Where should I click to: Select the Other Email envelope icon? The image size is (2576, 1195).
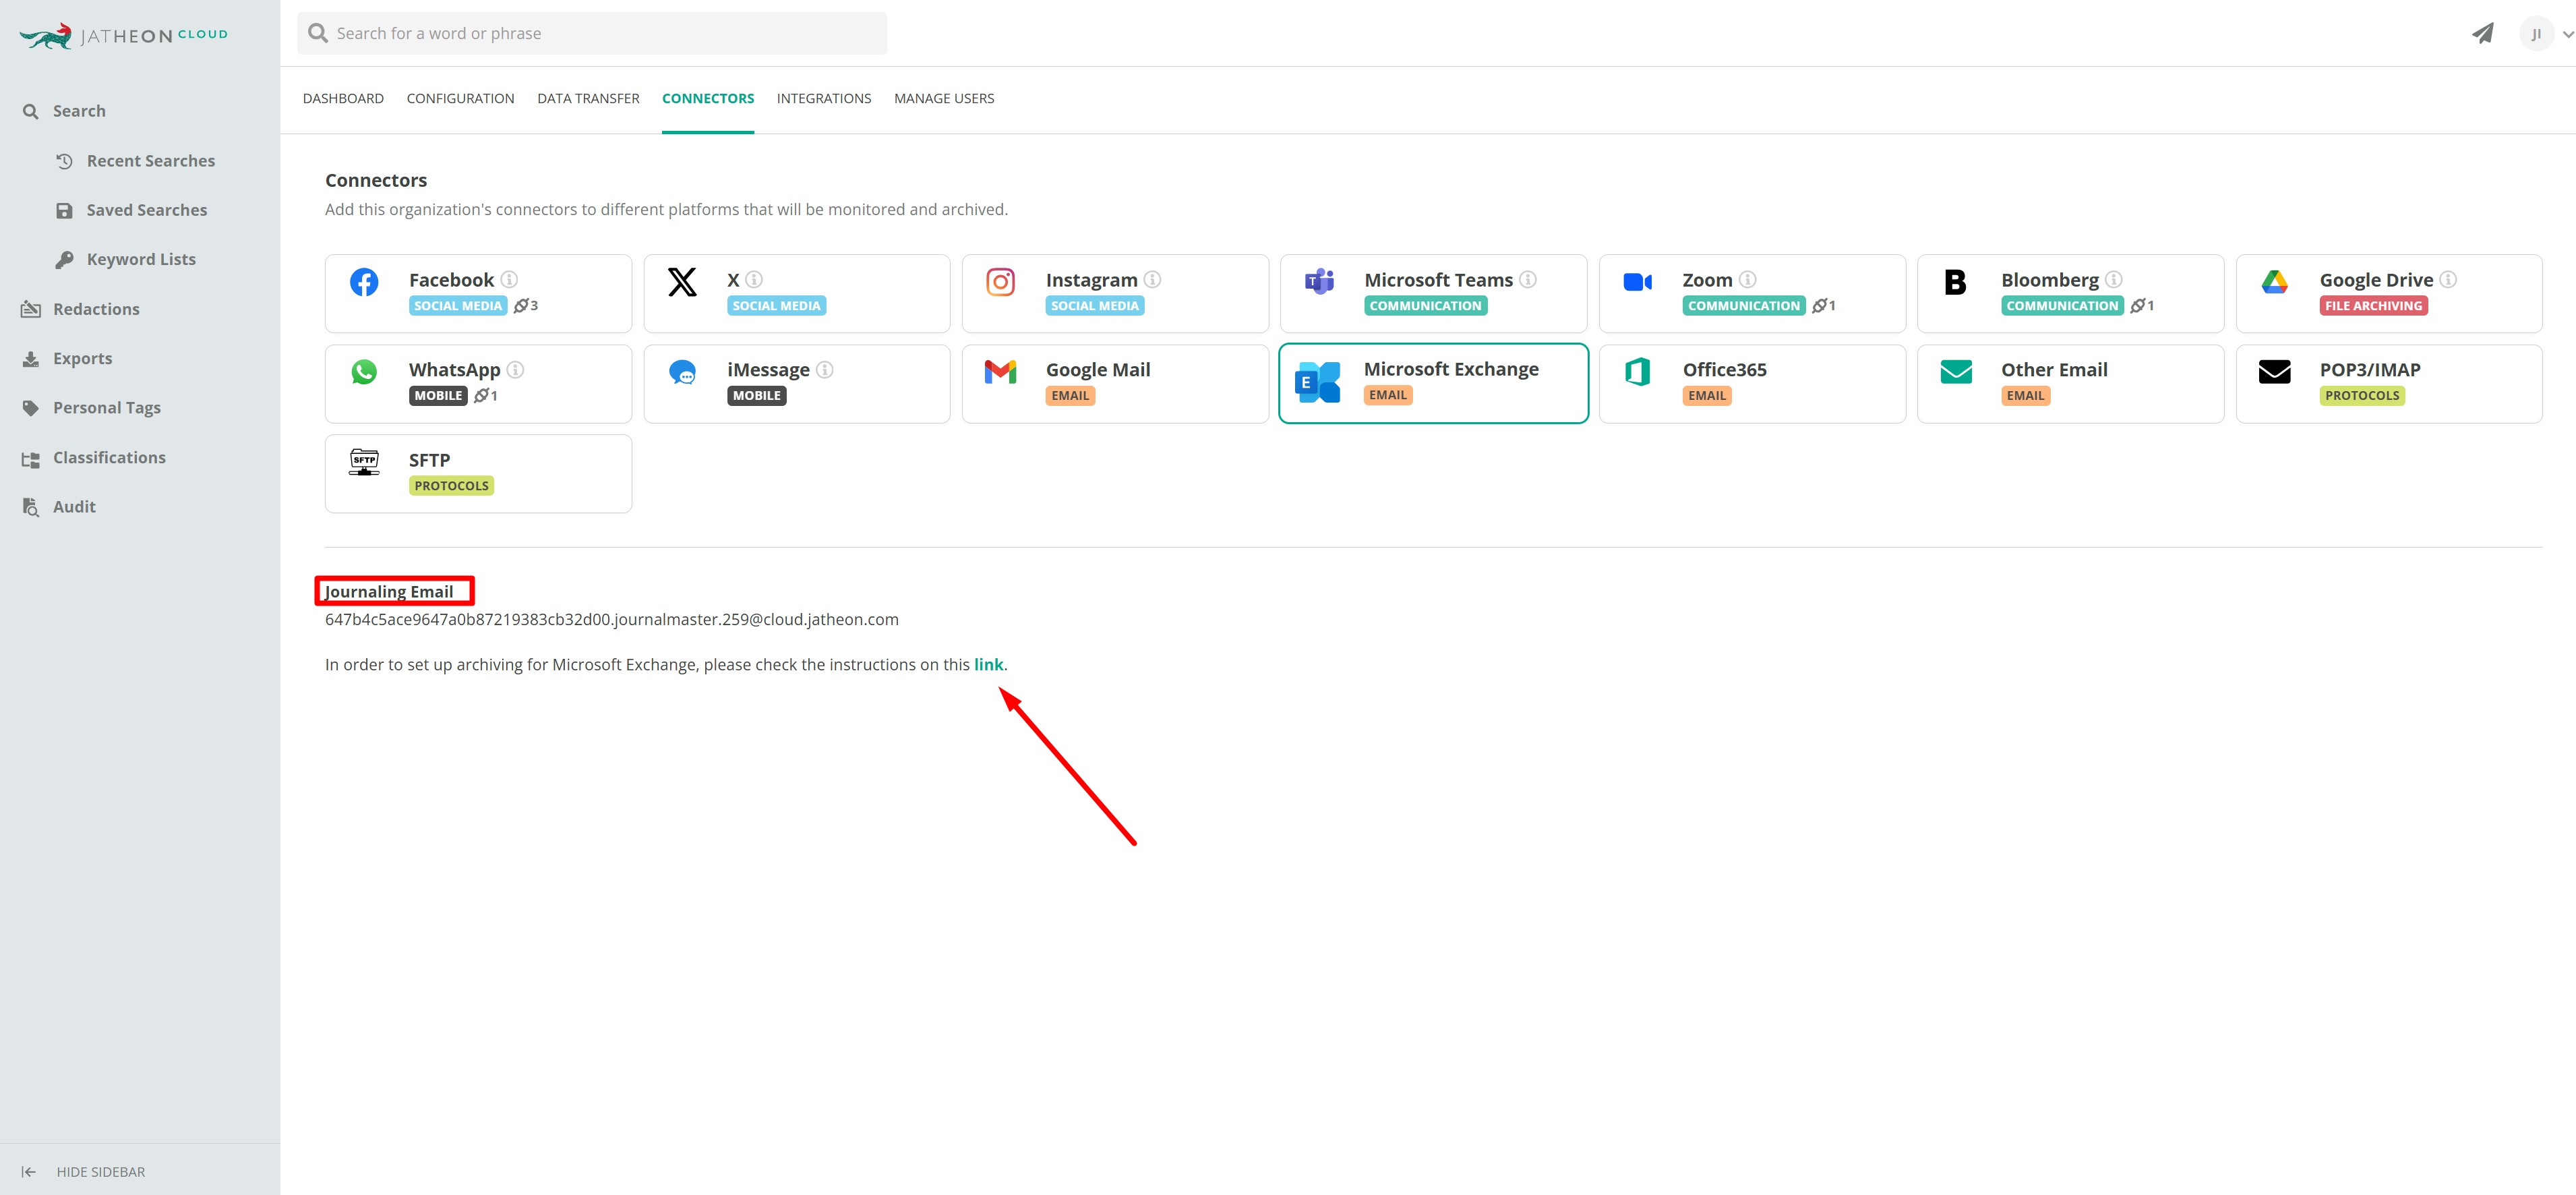(1956, 372)
